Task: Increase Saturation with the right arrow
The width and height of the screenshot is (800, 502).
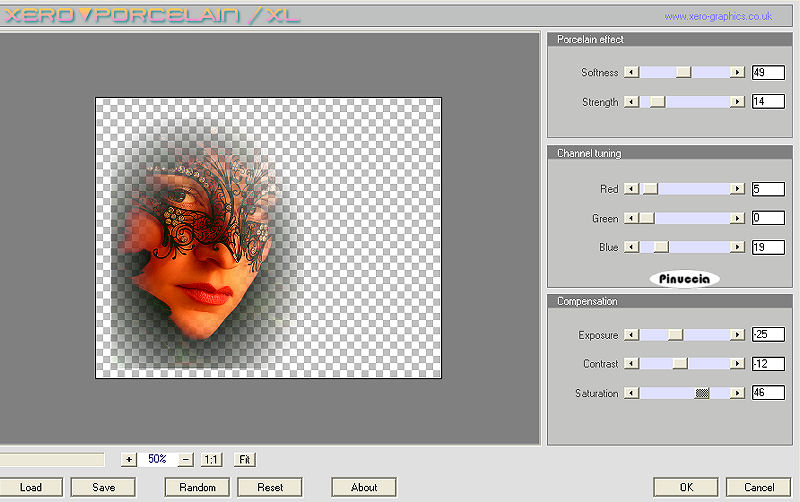Action: tap(737, 393)
